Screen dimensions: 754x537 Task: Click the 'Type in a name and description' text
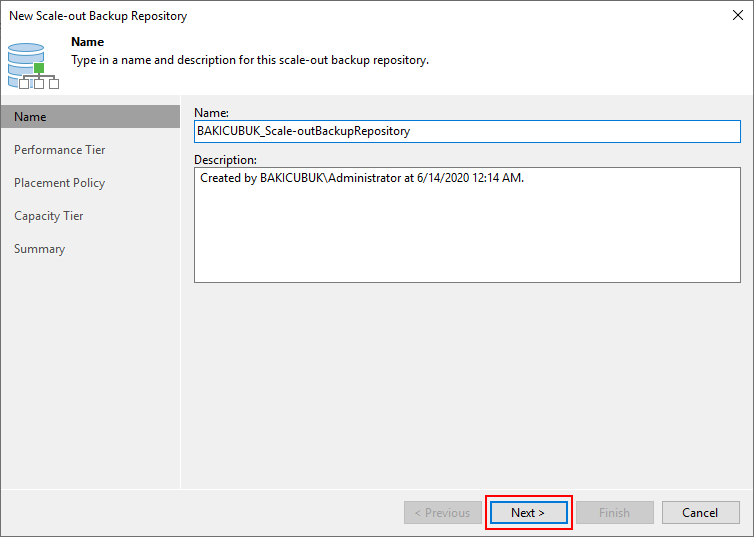click(x=250, y=60)
